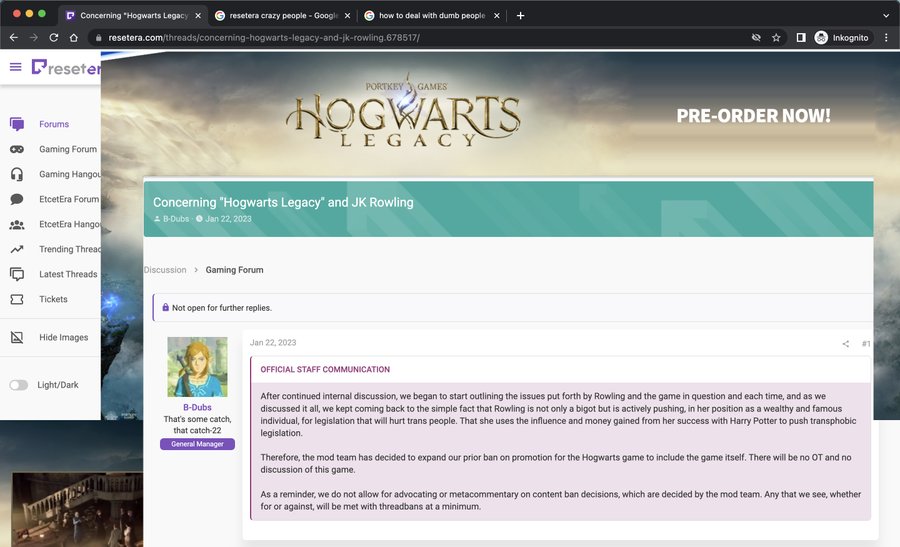Bookmark this page with the star icon

coord(776,37)
